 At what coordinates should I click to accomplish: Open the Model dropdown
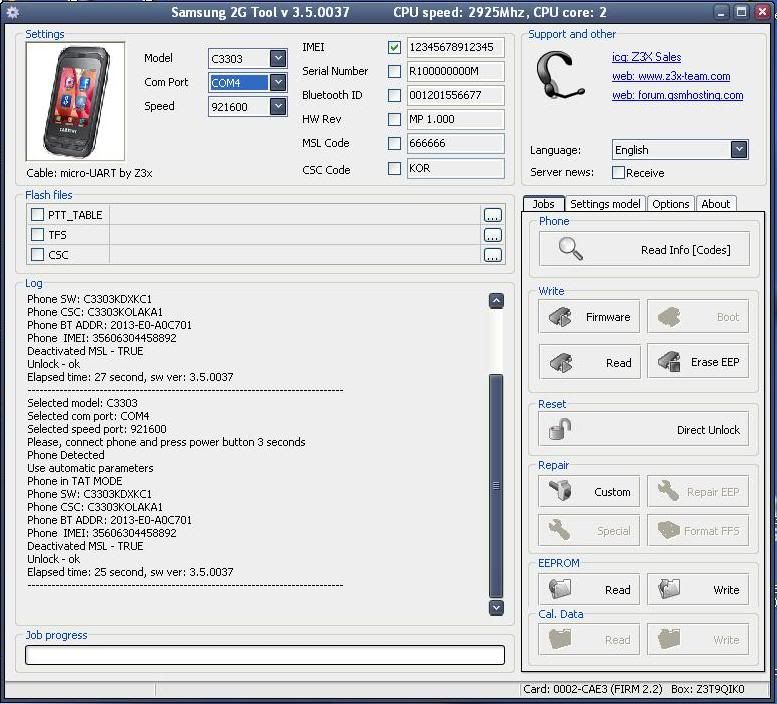pos(278,58)
